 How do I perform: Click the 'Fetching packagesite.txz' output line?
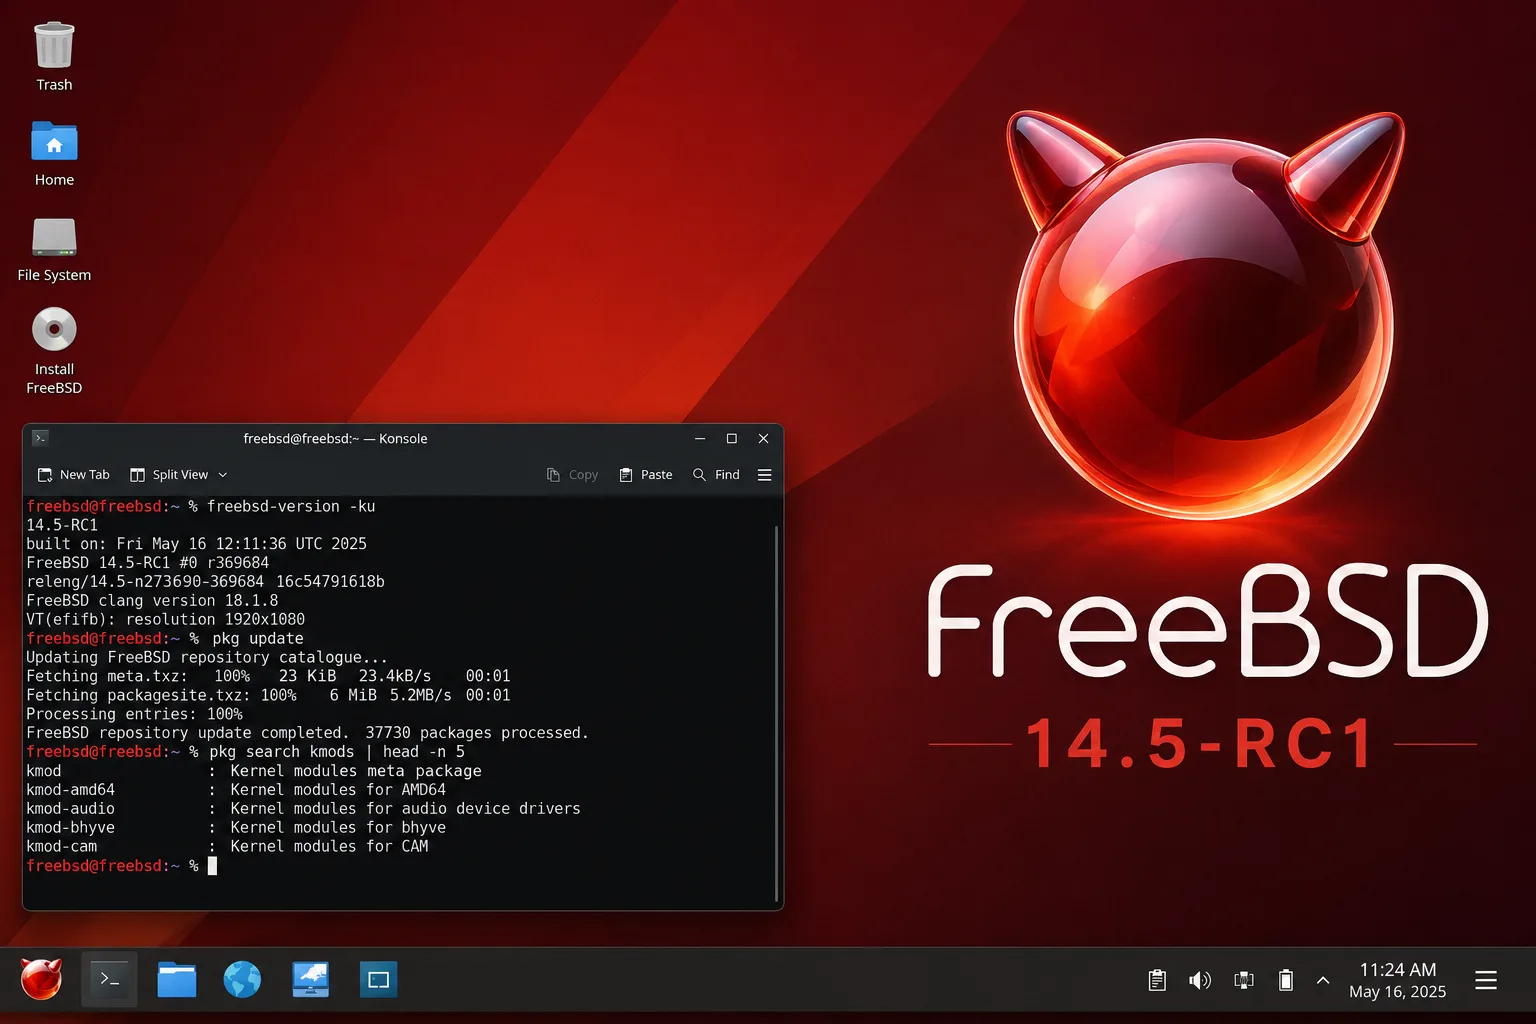pos(268,696)
